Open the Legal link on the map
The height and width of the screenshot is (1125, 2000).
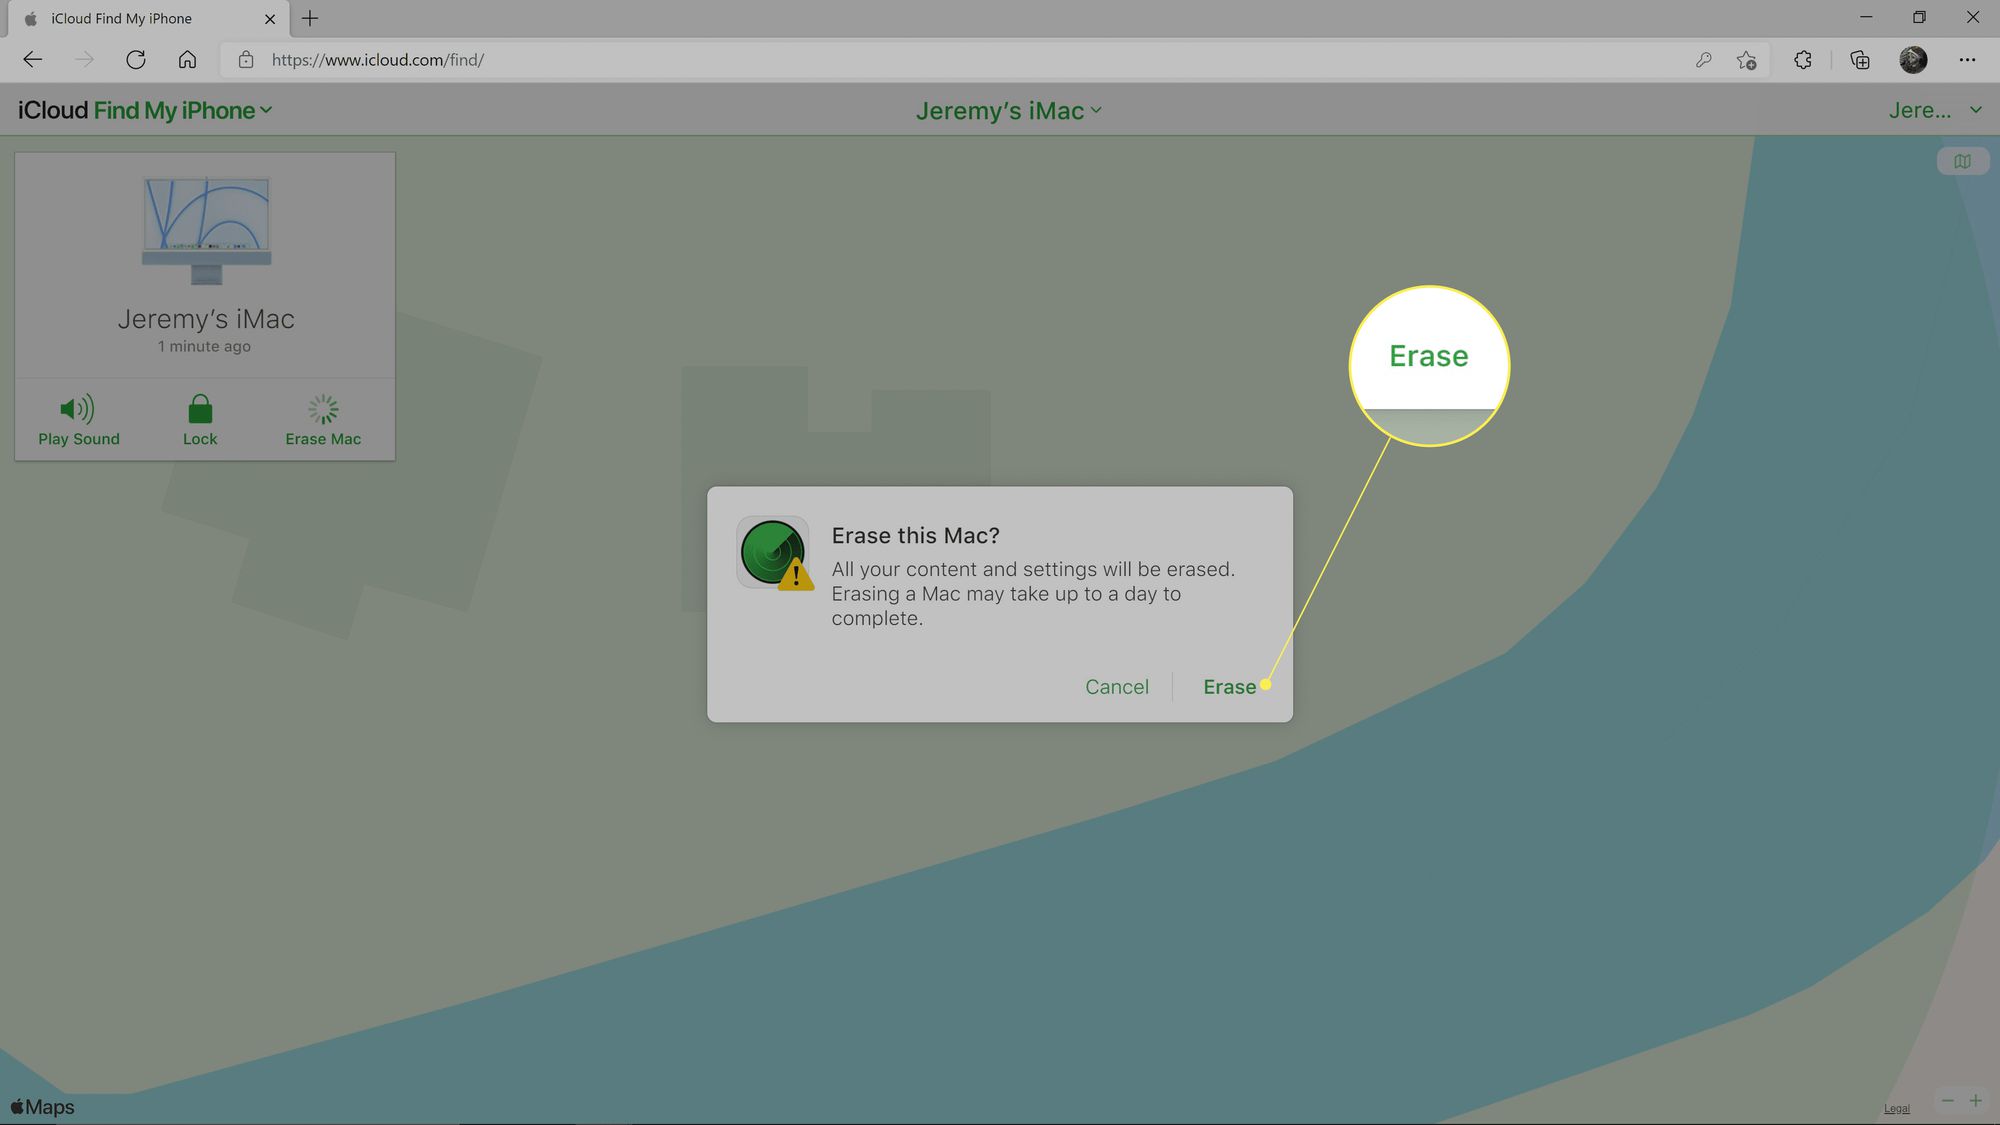(1897, 1108)
